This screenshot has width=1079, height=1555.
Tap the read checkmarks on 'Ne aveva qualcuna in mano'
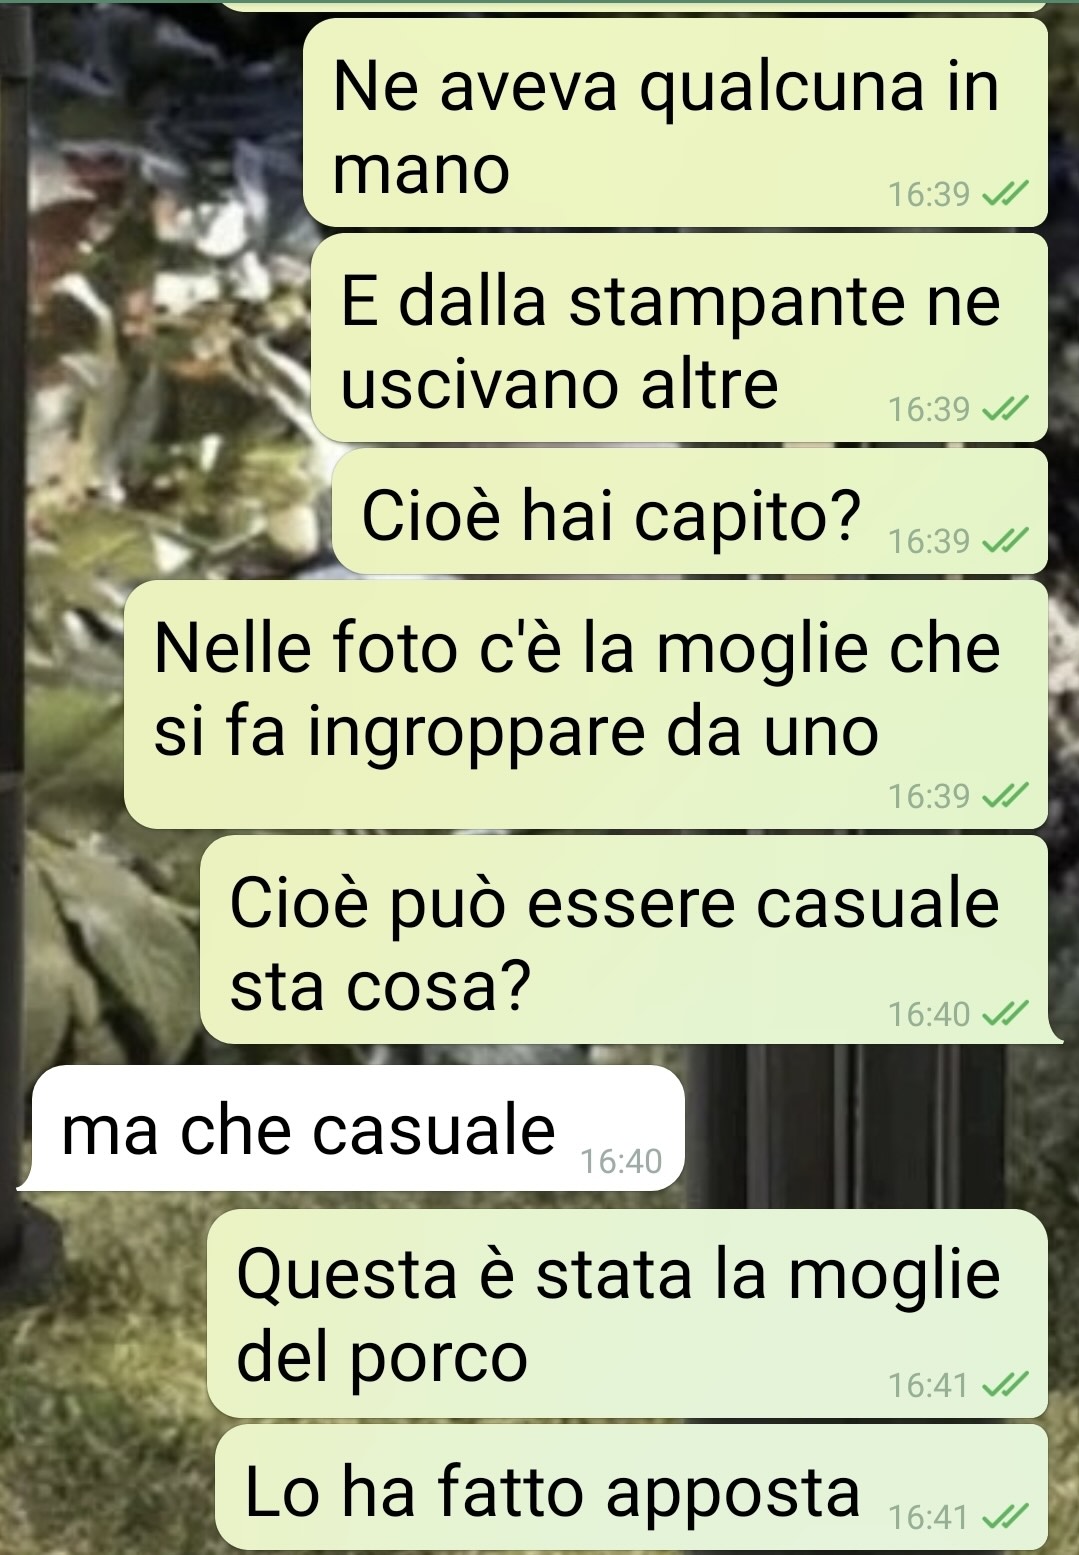click(x=1004, y=194)
